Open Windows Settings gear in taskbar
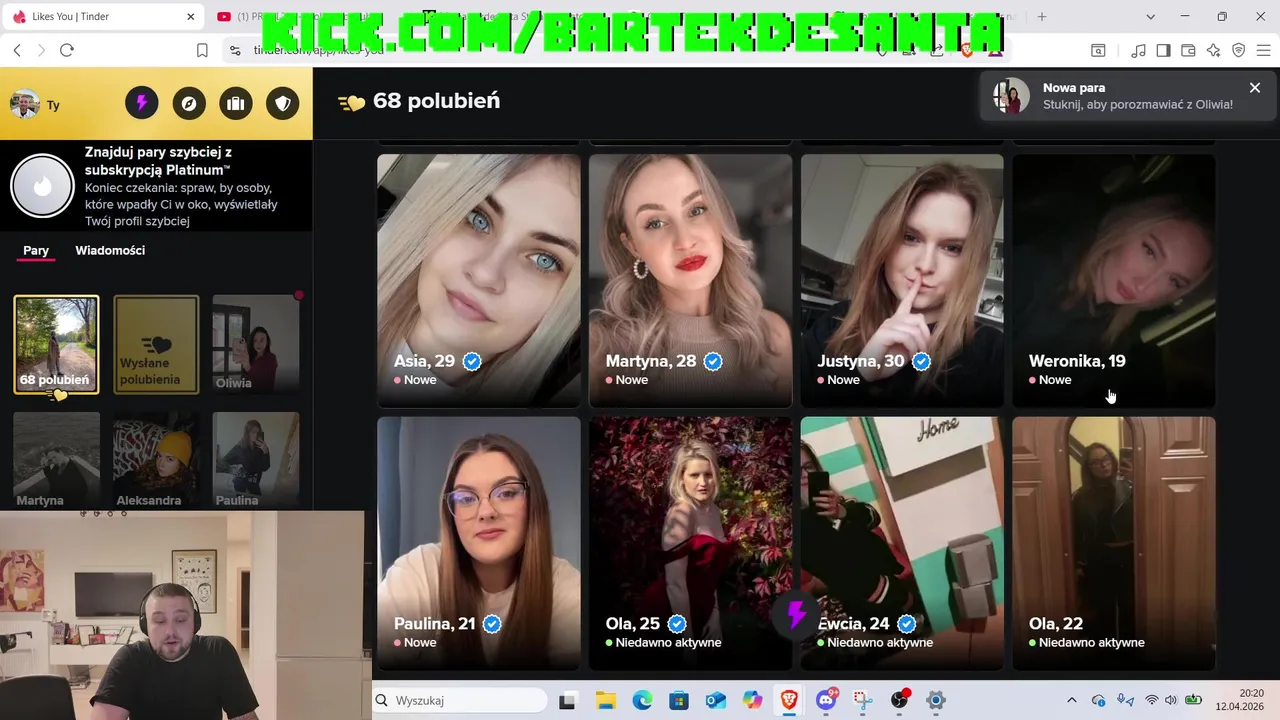Viewport: 1280px width, 720px height. (x=936, y=700)
